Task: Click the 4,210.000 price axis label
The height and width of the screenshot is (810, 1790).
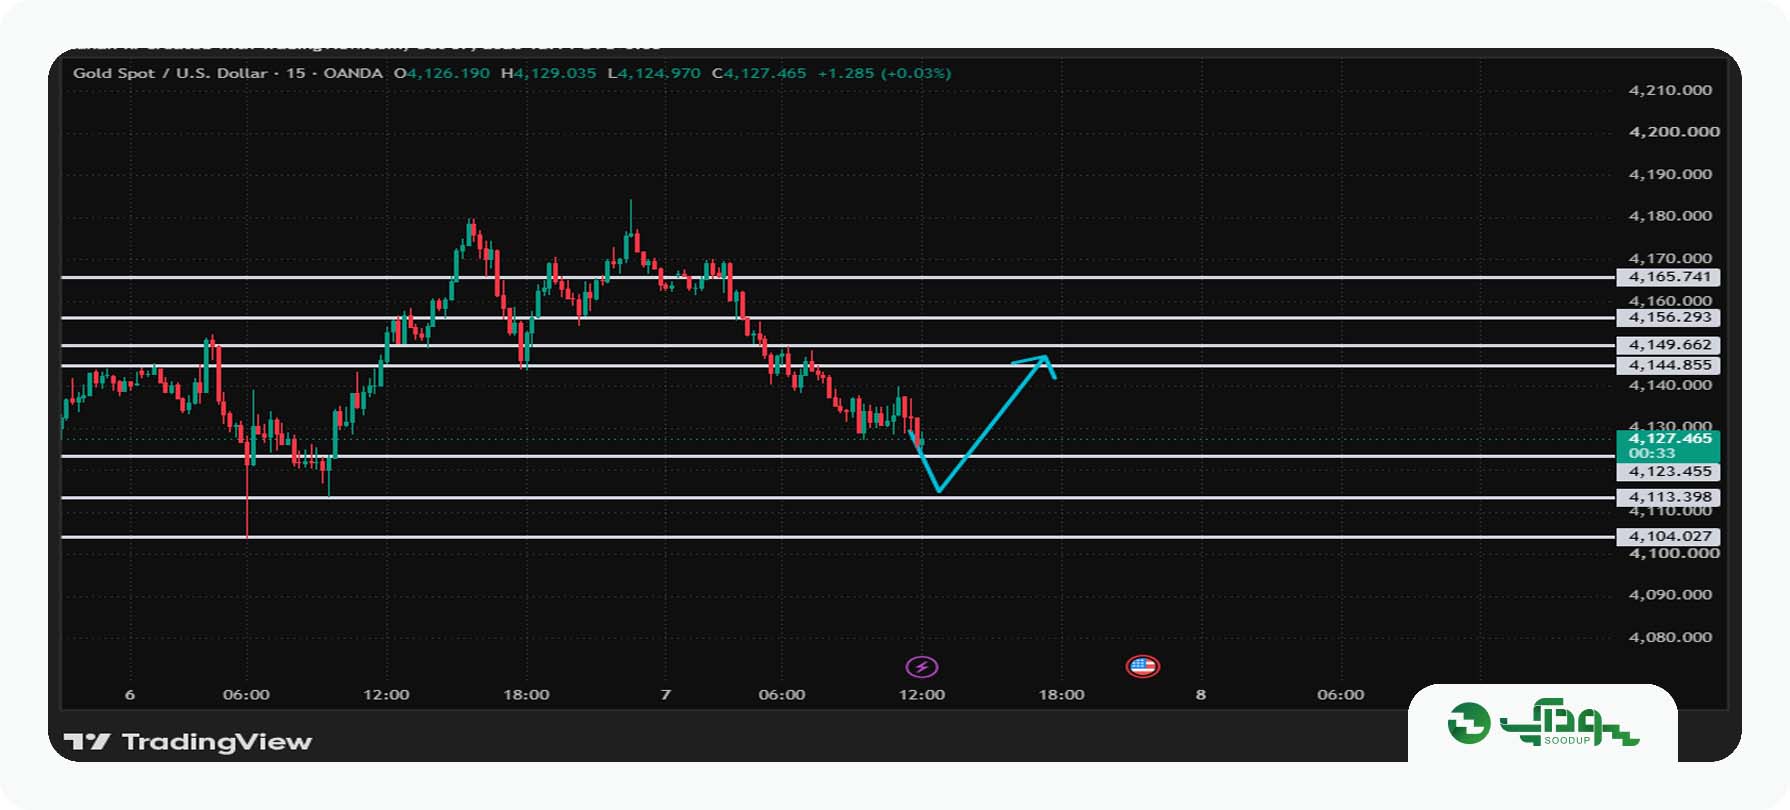Action: [1670, 90]
